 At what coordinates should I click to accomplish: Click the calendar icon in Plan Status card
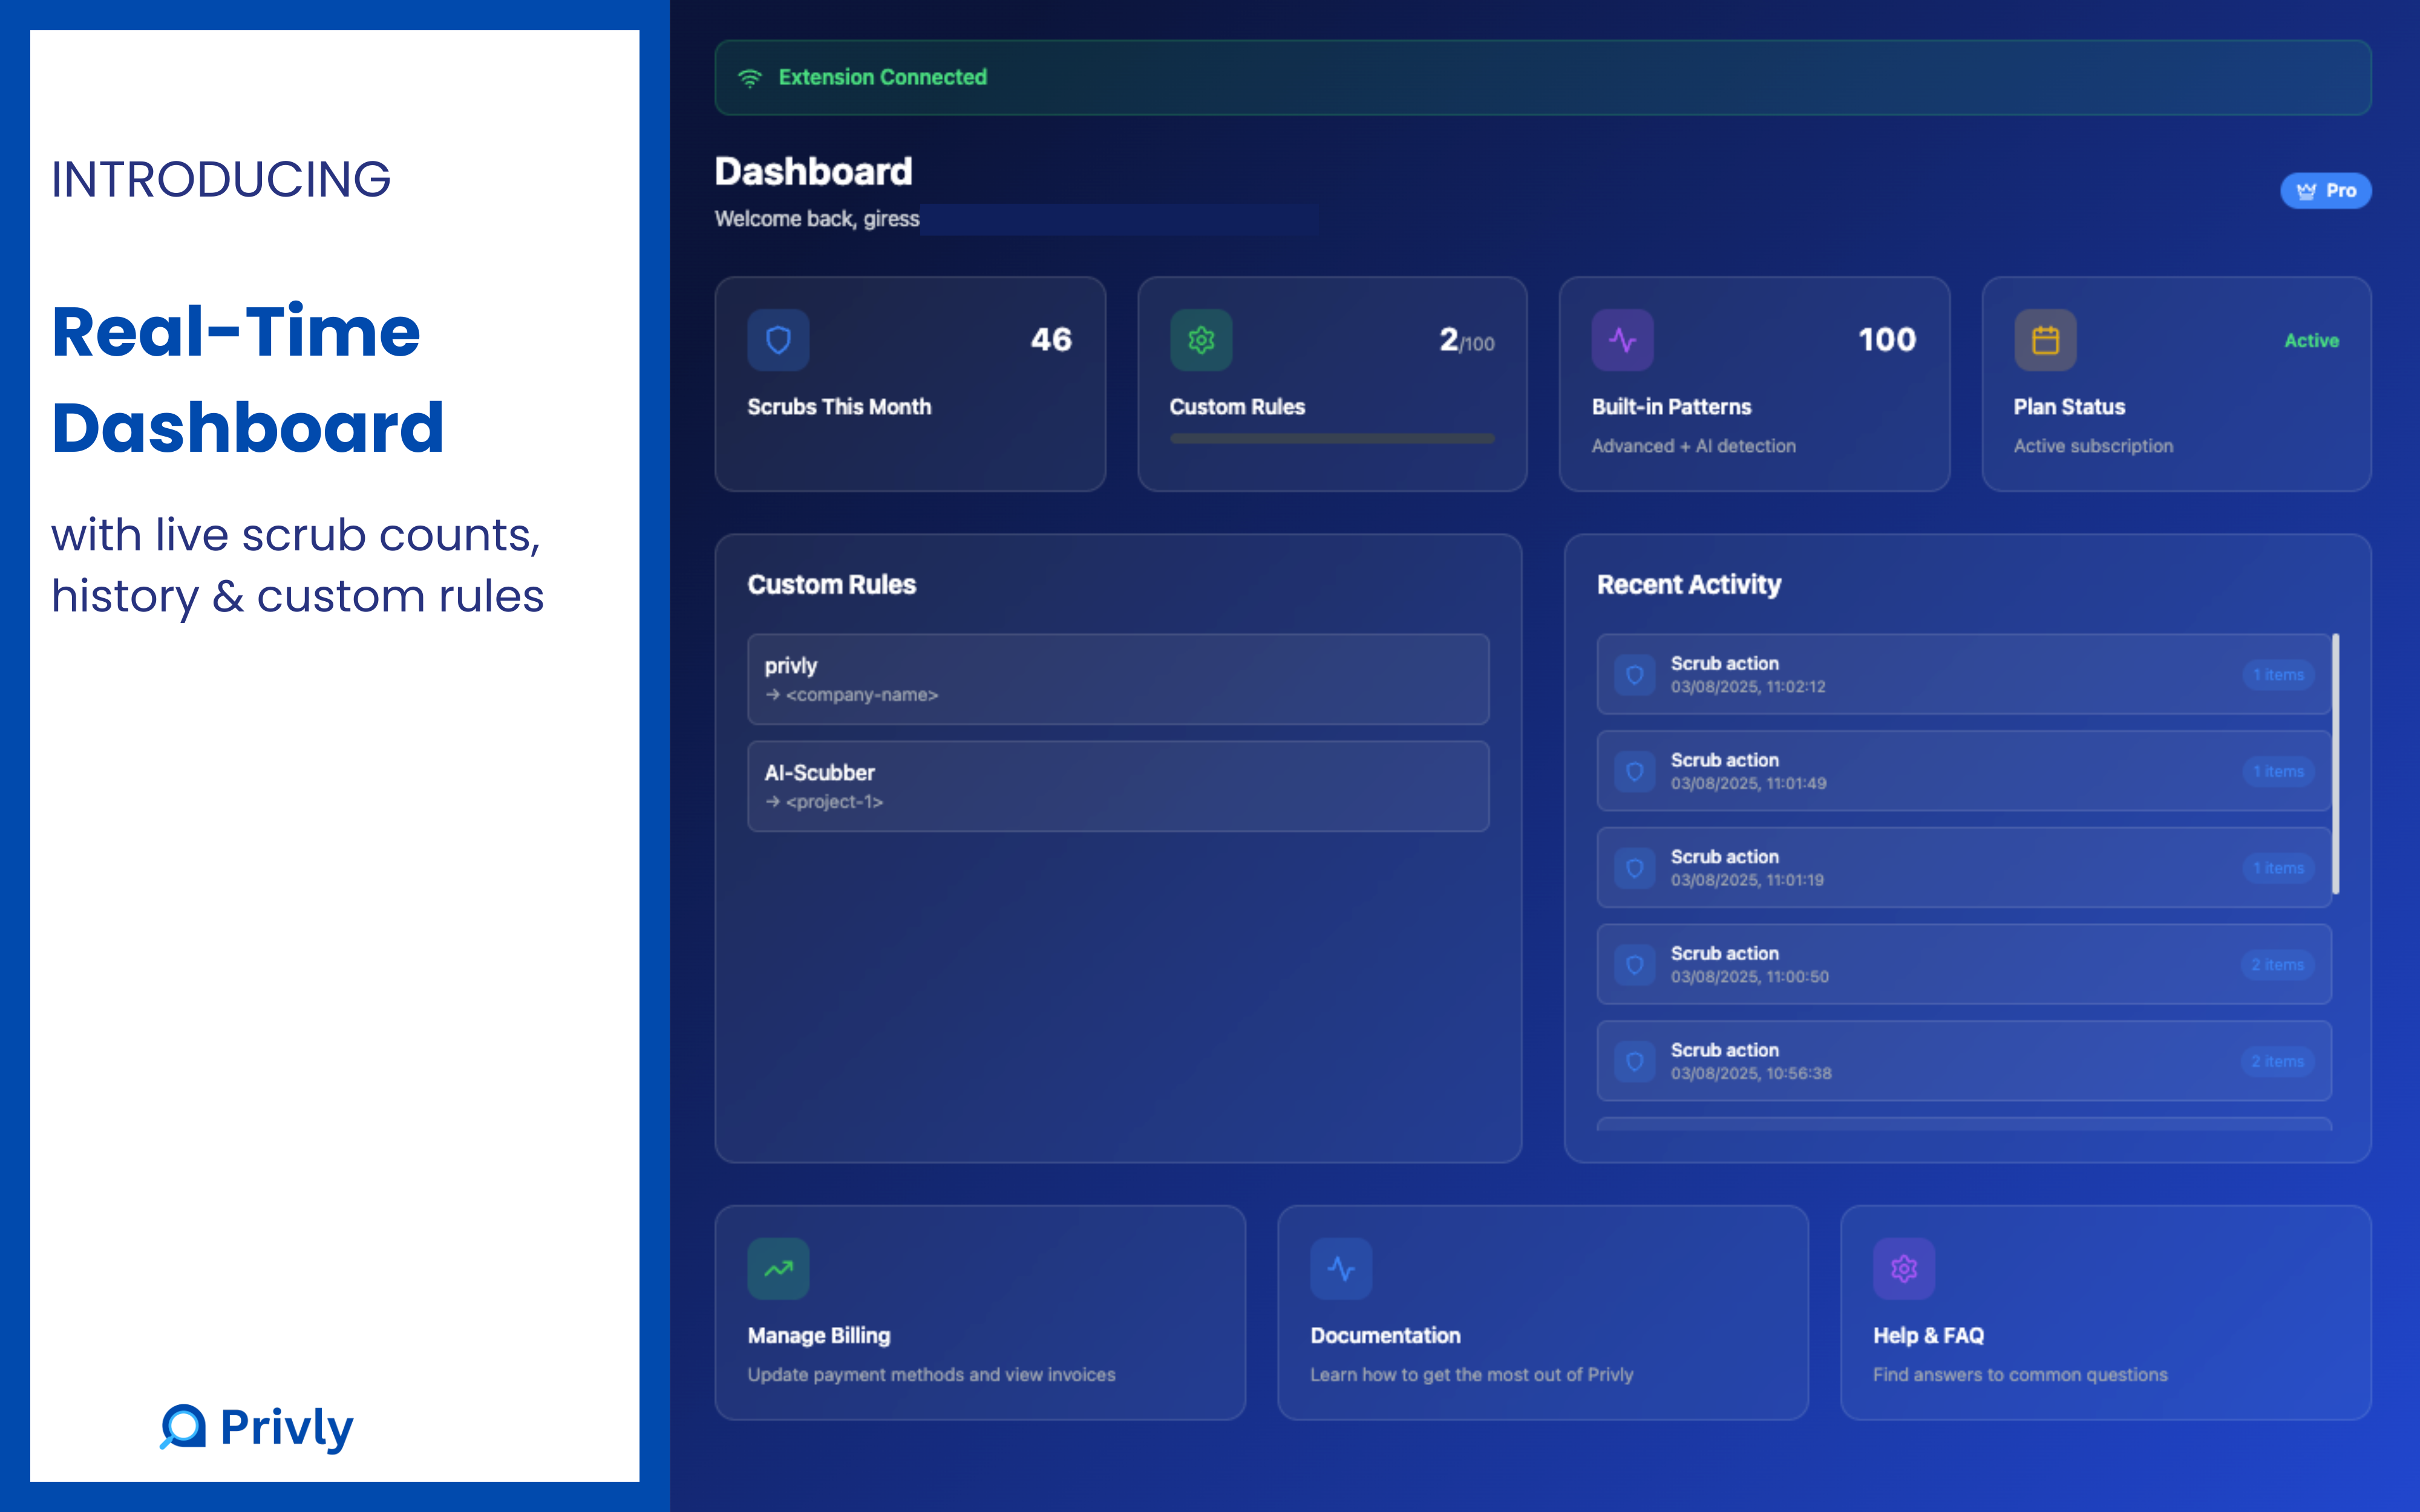click(2045, 340)
